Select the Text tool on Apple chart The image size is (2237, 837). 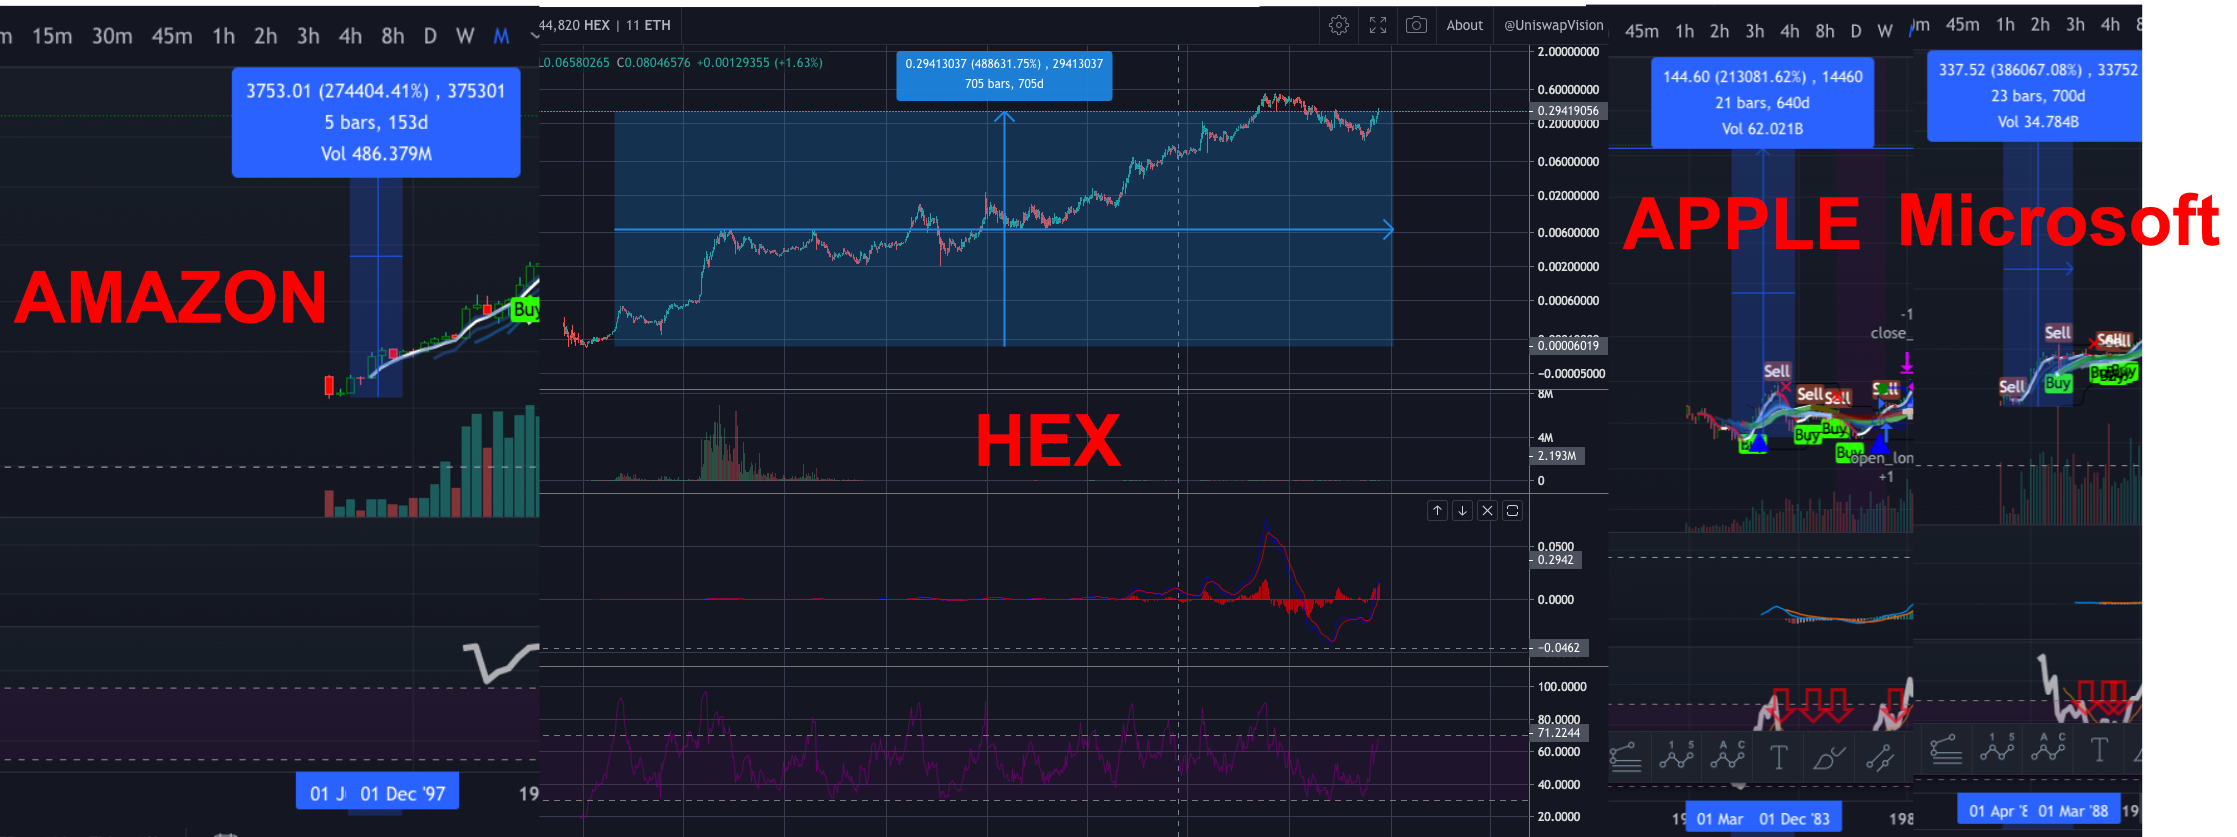(x=1778, y=758)
